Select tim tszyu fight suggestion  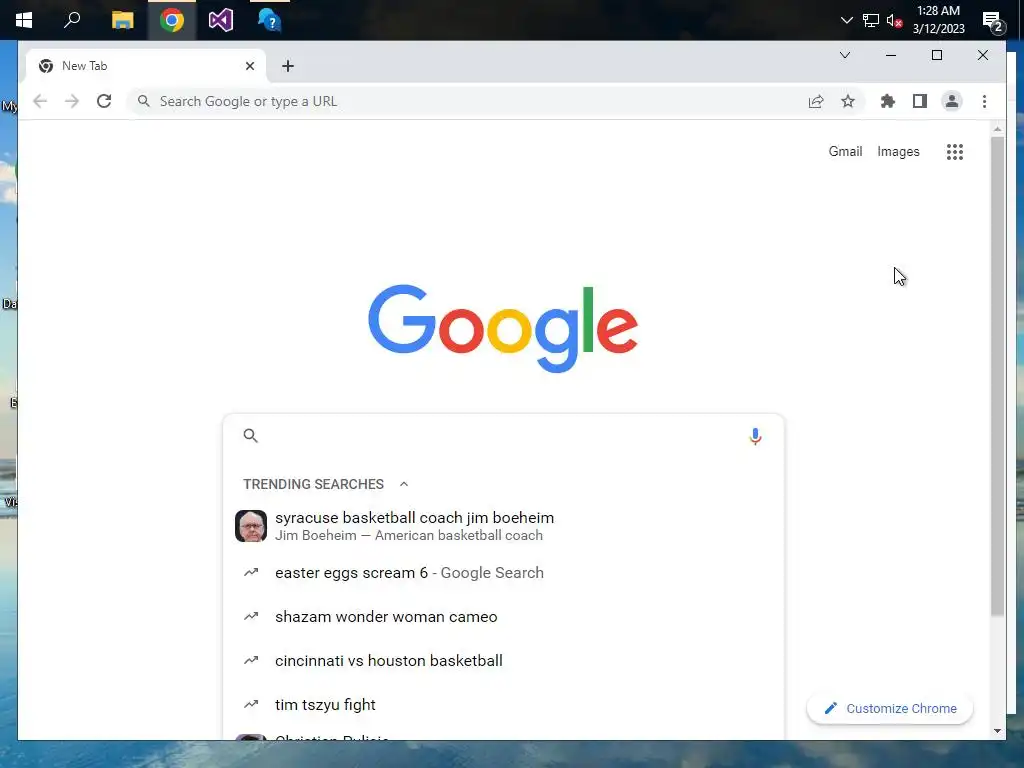point(503,705)
